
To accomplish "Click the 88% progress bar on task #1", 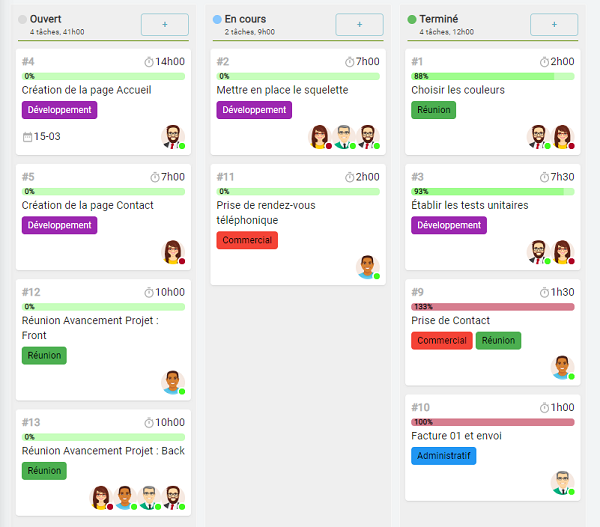I will pyautogui.click(x=493, y=76).
